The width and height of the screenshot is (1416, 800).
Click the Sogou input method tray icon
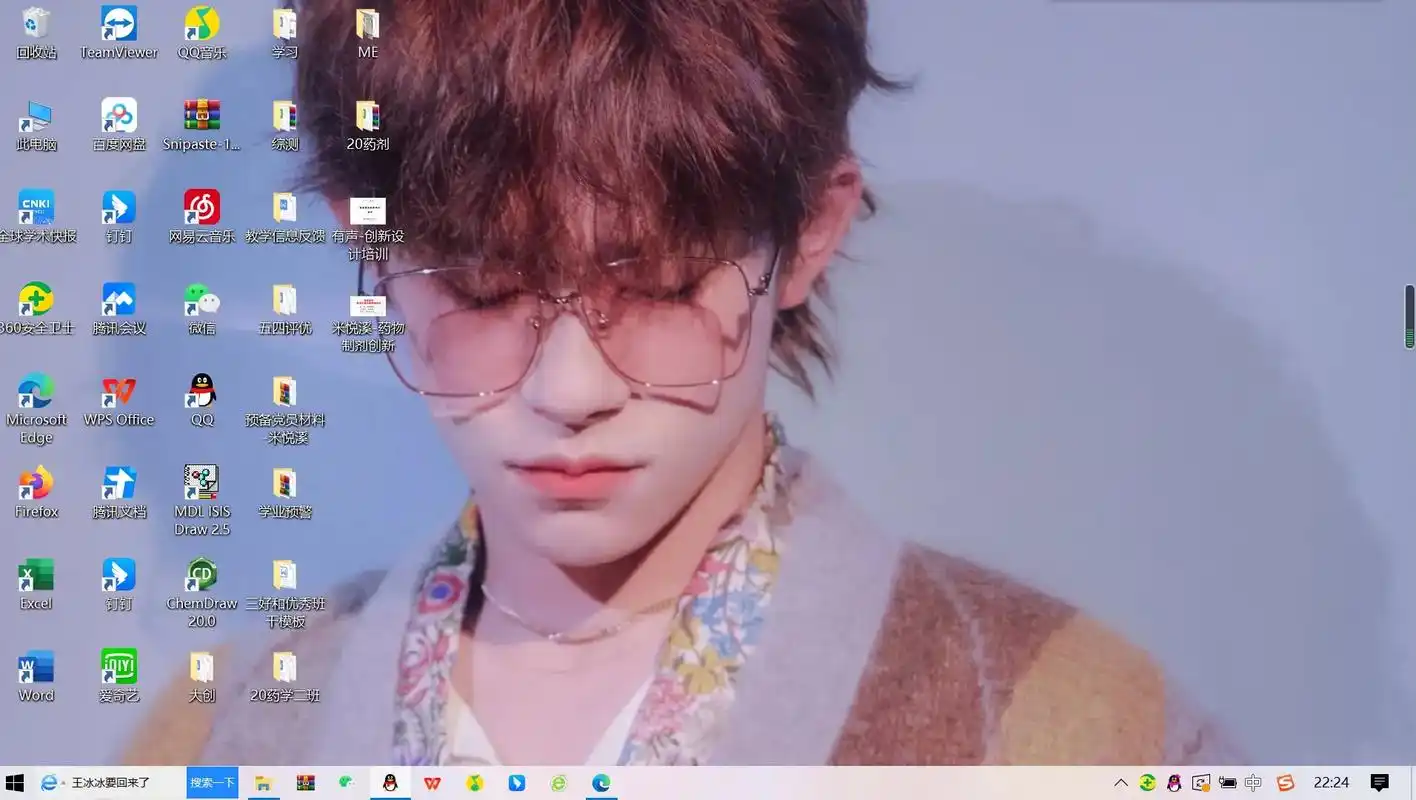tap(1285, 783)
